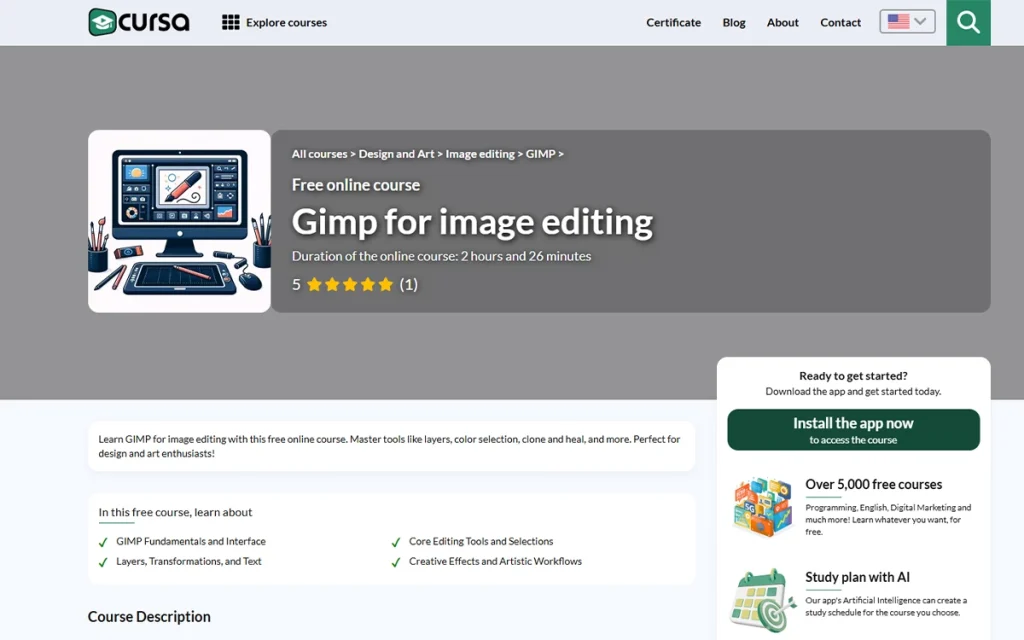Screen dimensions: 1024x640
Task: Open the Explore courses menu
Action: click(x=286, y=22)
